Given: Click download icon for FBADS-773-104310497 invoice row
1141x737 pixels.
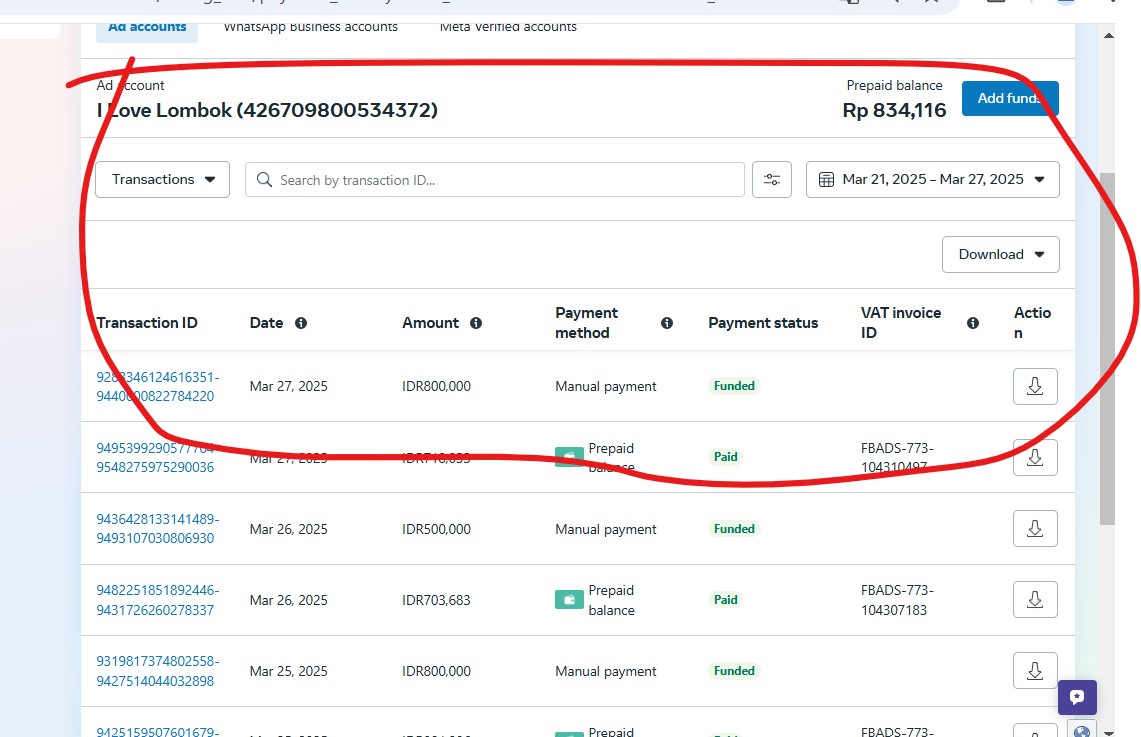Looking at the screenshot, I should [x=1035, y=457].
